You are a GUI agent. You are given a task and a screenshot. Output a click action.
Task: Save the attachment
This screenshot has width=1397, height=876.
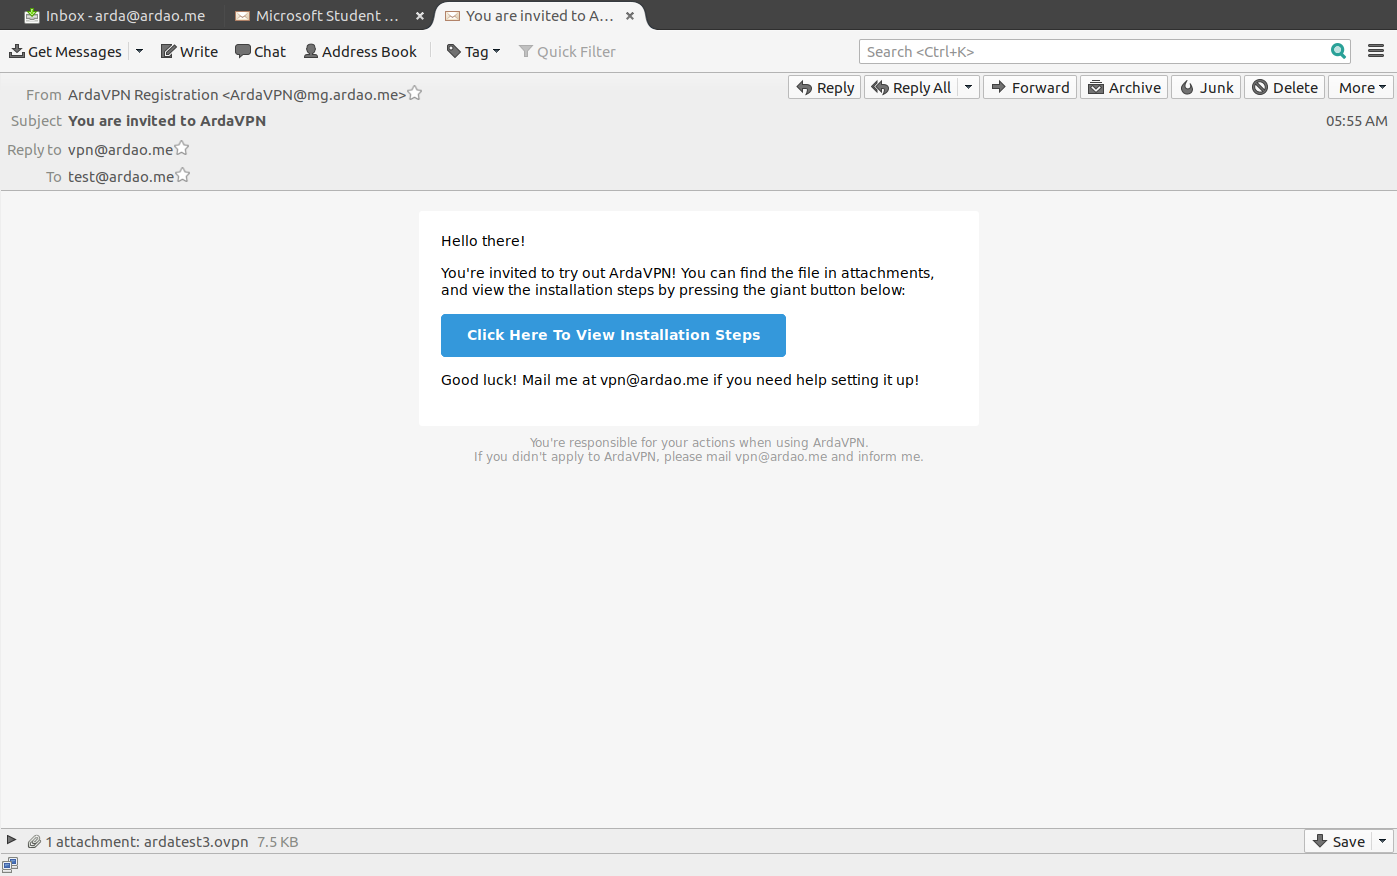tap(1338, 841)
